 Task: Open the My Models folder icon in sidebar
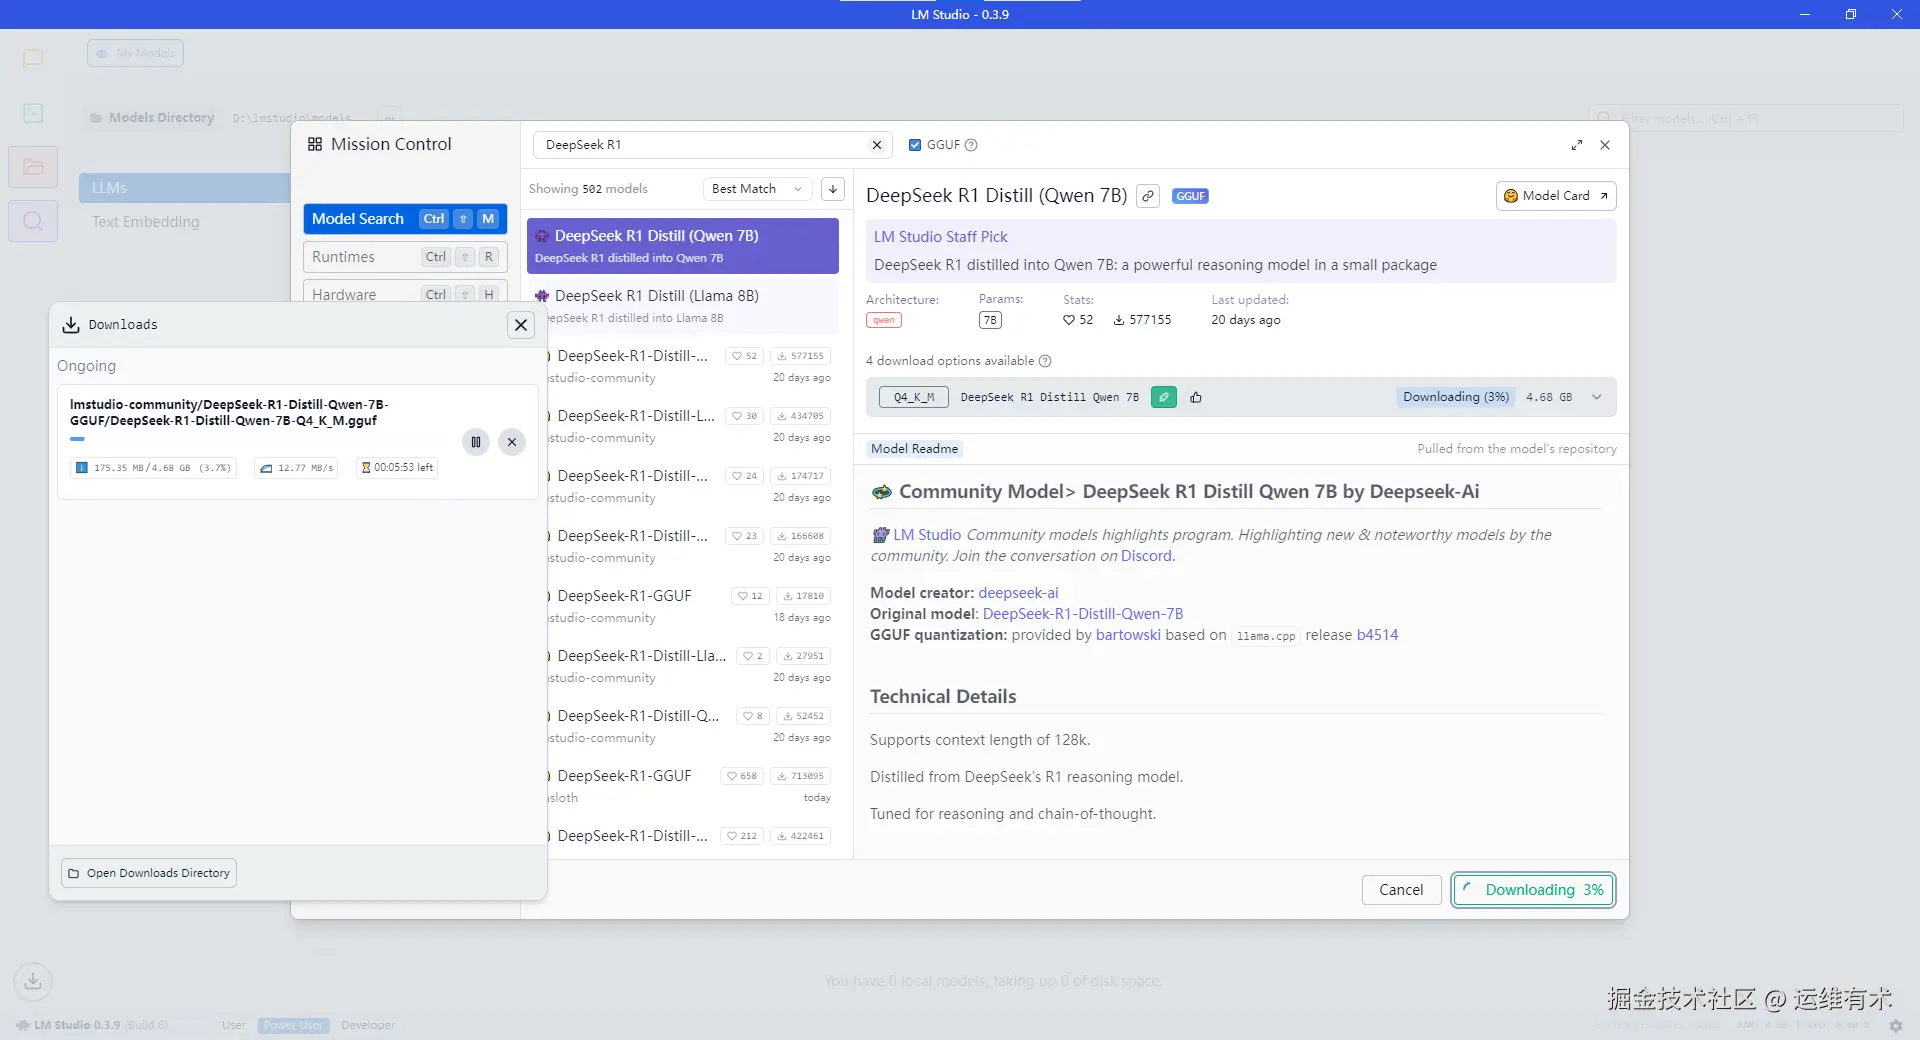(x=33, y=167)
